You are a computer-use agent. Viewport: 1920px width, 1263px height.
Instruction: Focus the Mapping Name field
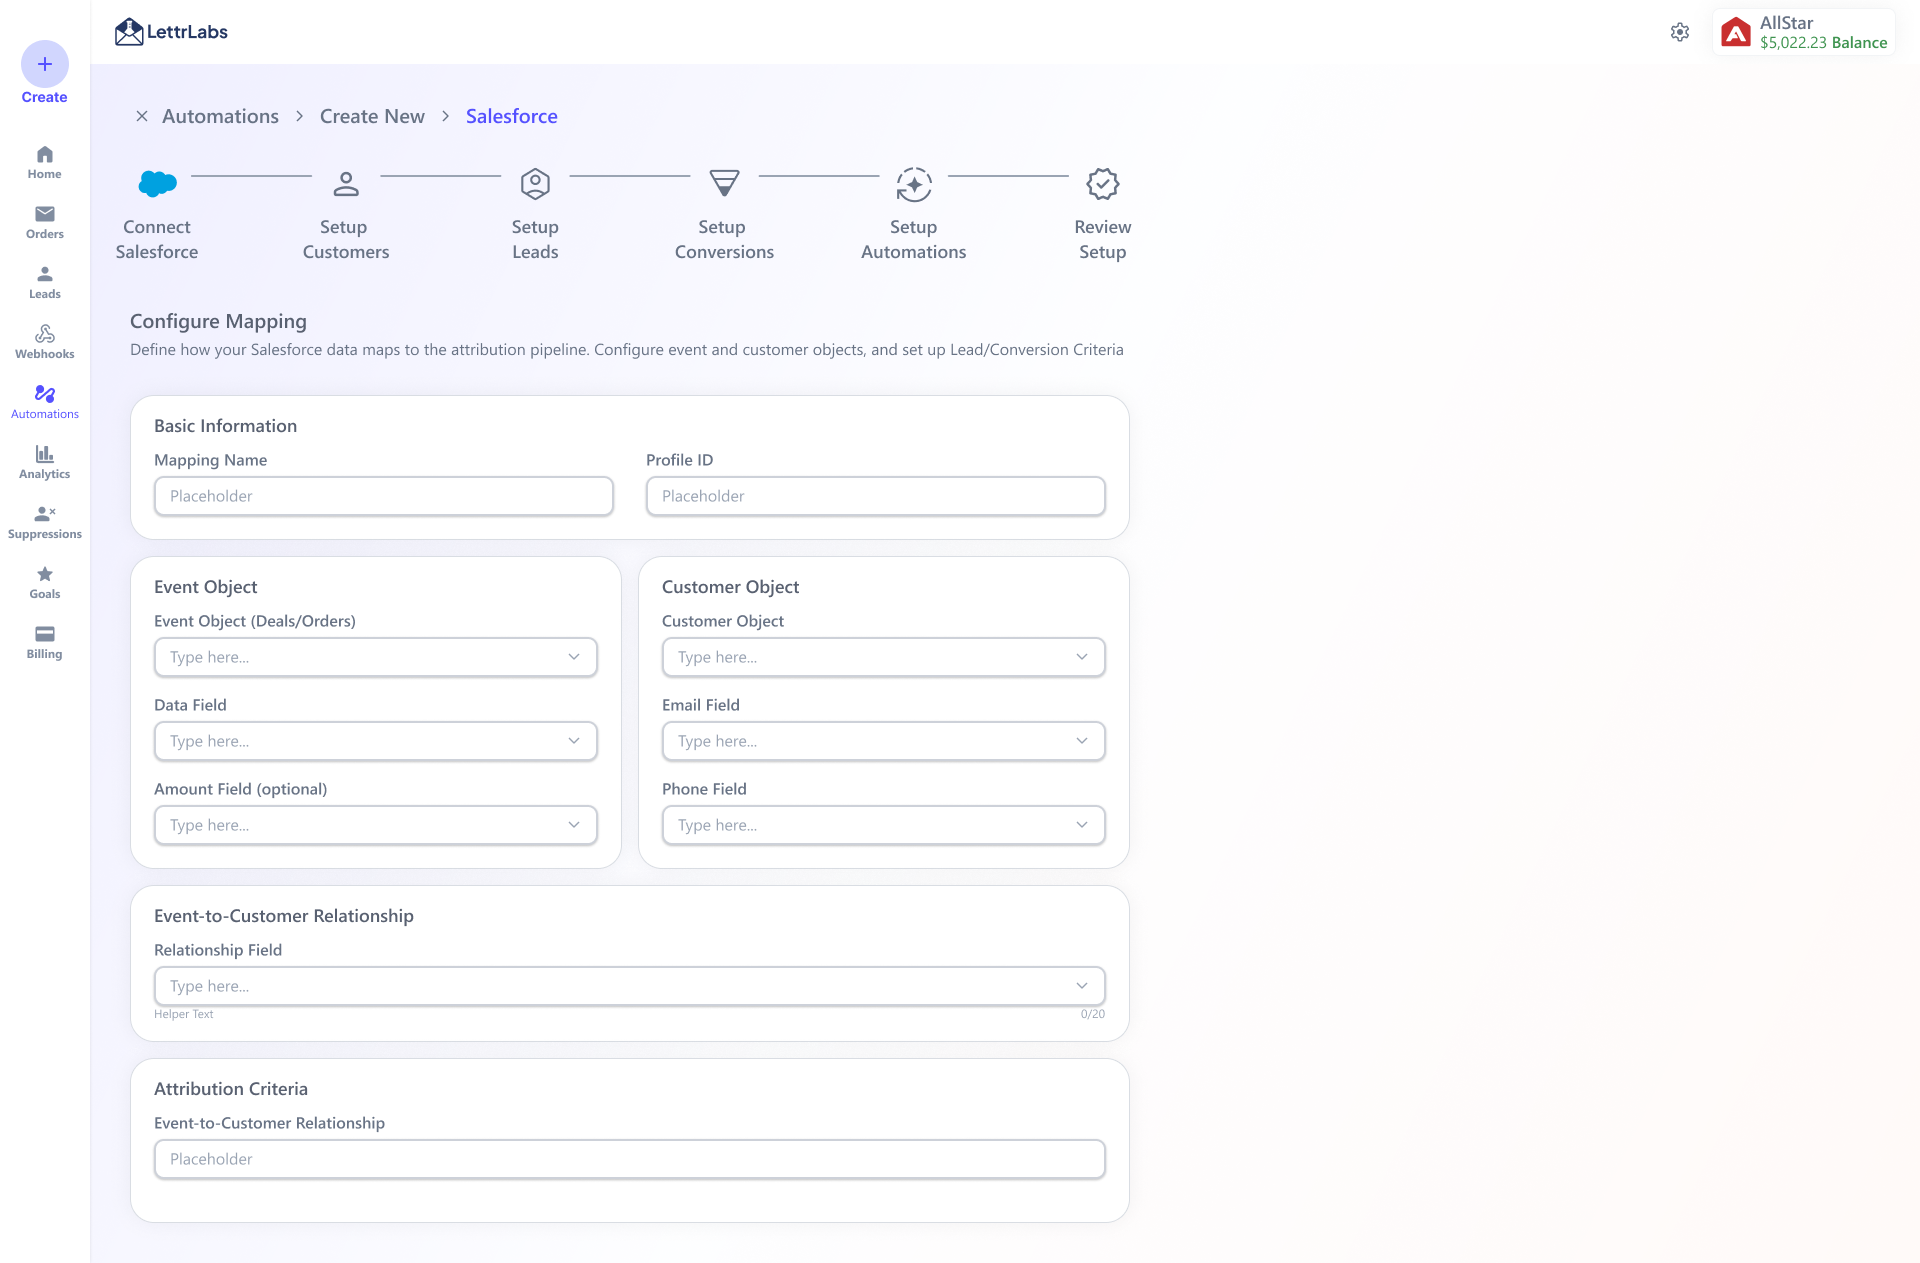pyautogui.click(x=384, y=496)
